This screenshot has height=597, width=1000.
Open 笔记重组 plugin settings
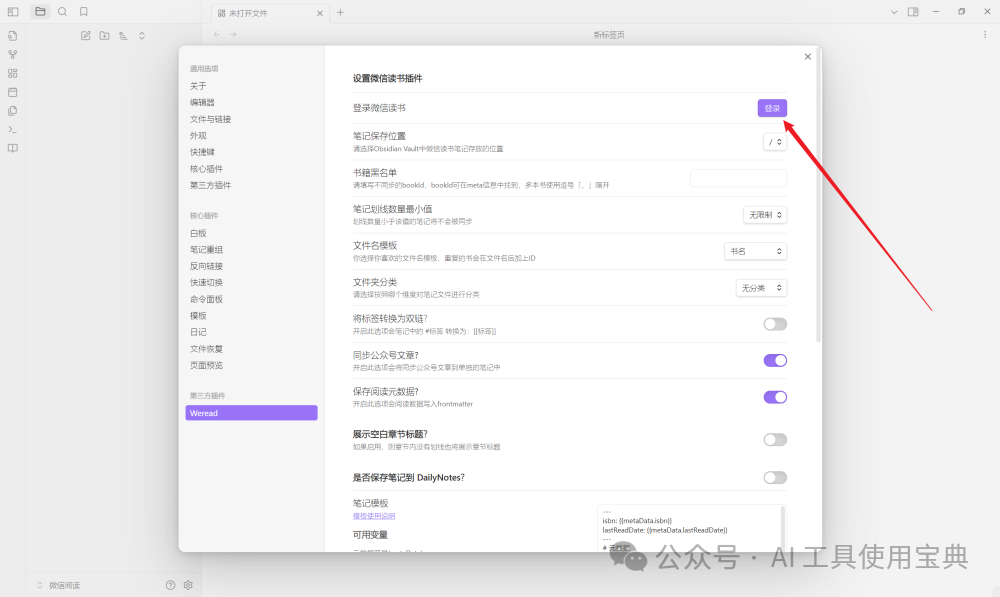tap(206, 249)
